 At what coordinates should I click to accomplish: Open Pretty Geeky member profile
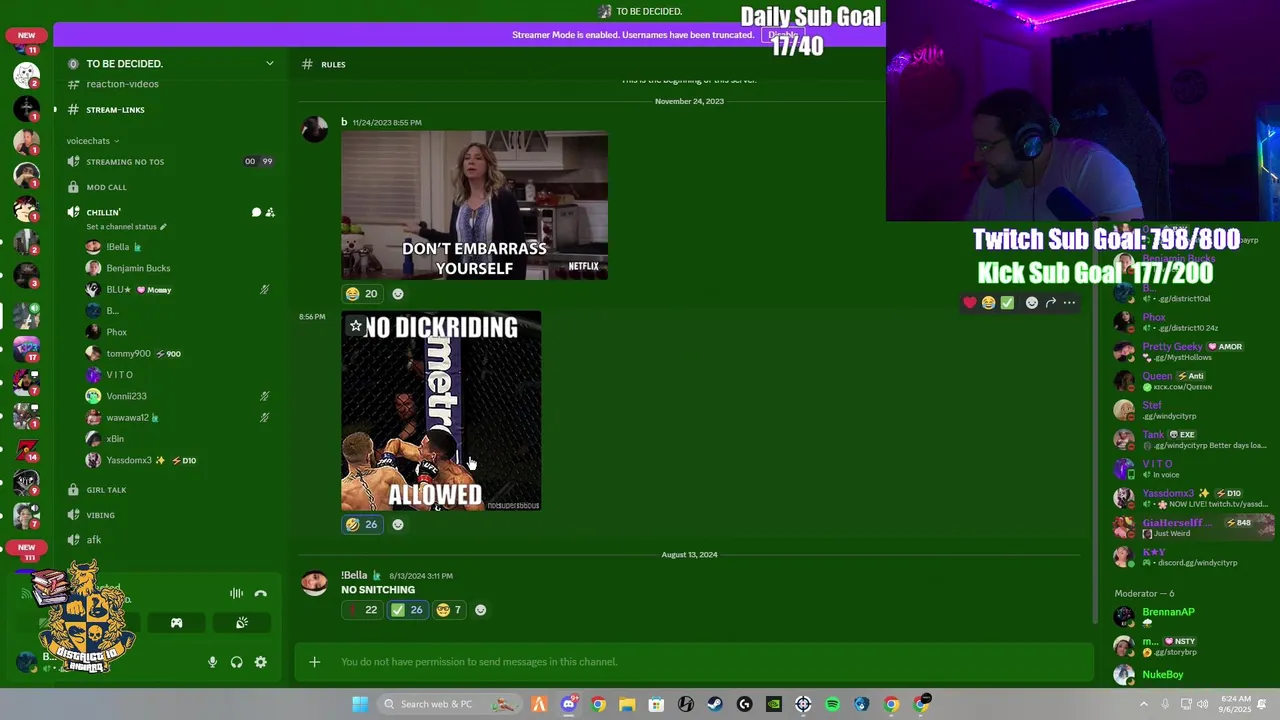(1192, 352)
